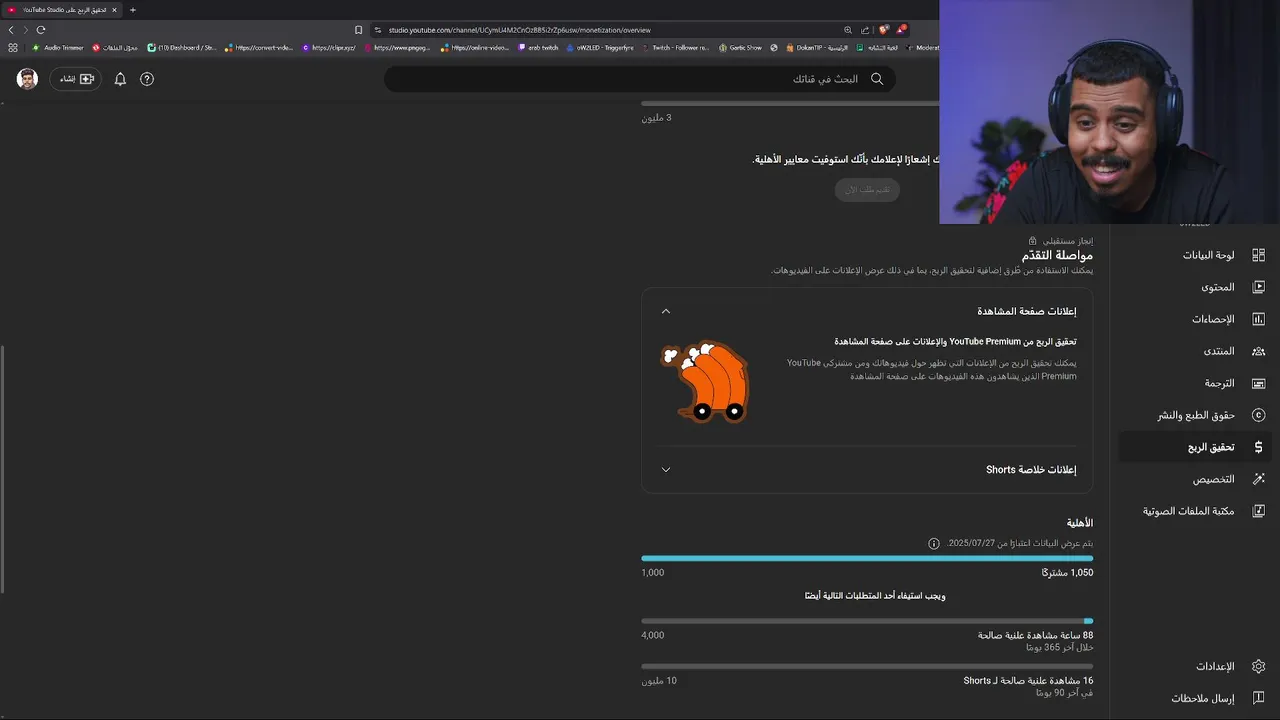The width and height of the screenshot is (1280, 720).
Task: Click the browser forward arrow
Action: pyautogui.click(x=26, y=30)
